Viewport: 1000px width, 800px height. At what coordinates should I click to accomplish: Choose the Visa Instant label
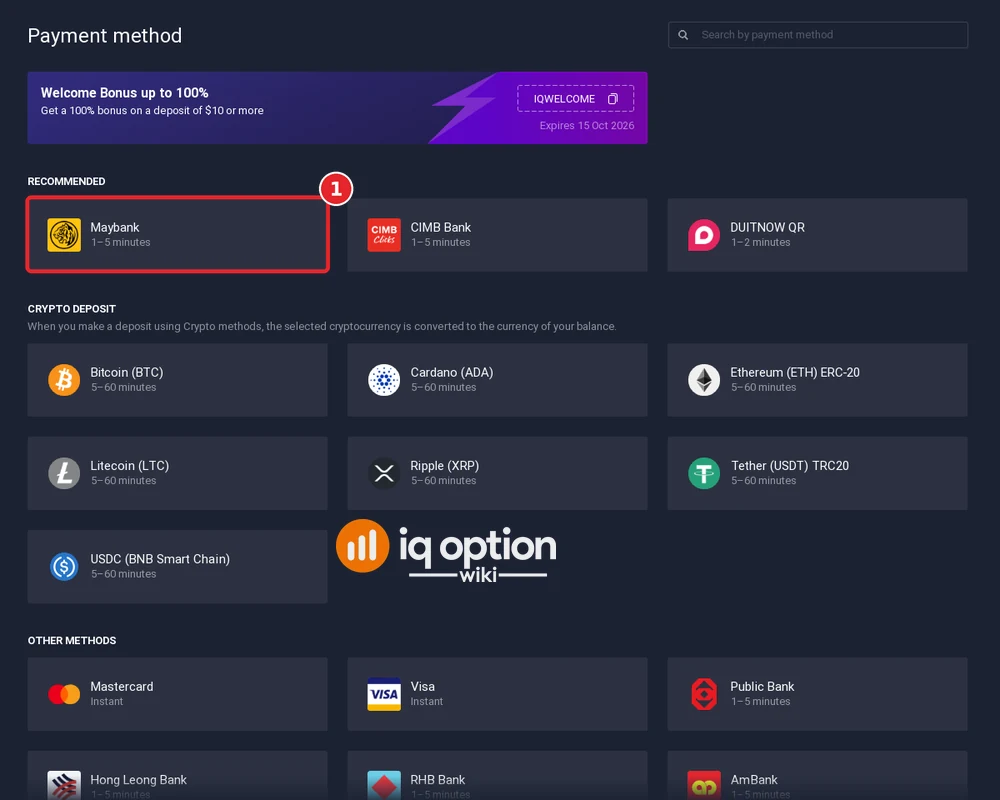tap(427, 693)
